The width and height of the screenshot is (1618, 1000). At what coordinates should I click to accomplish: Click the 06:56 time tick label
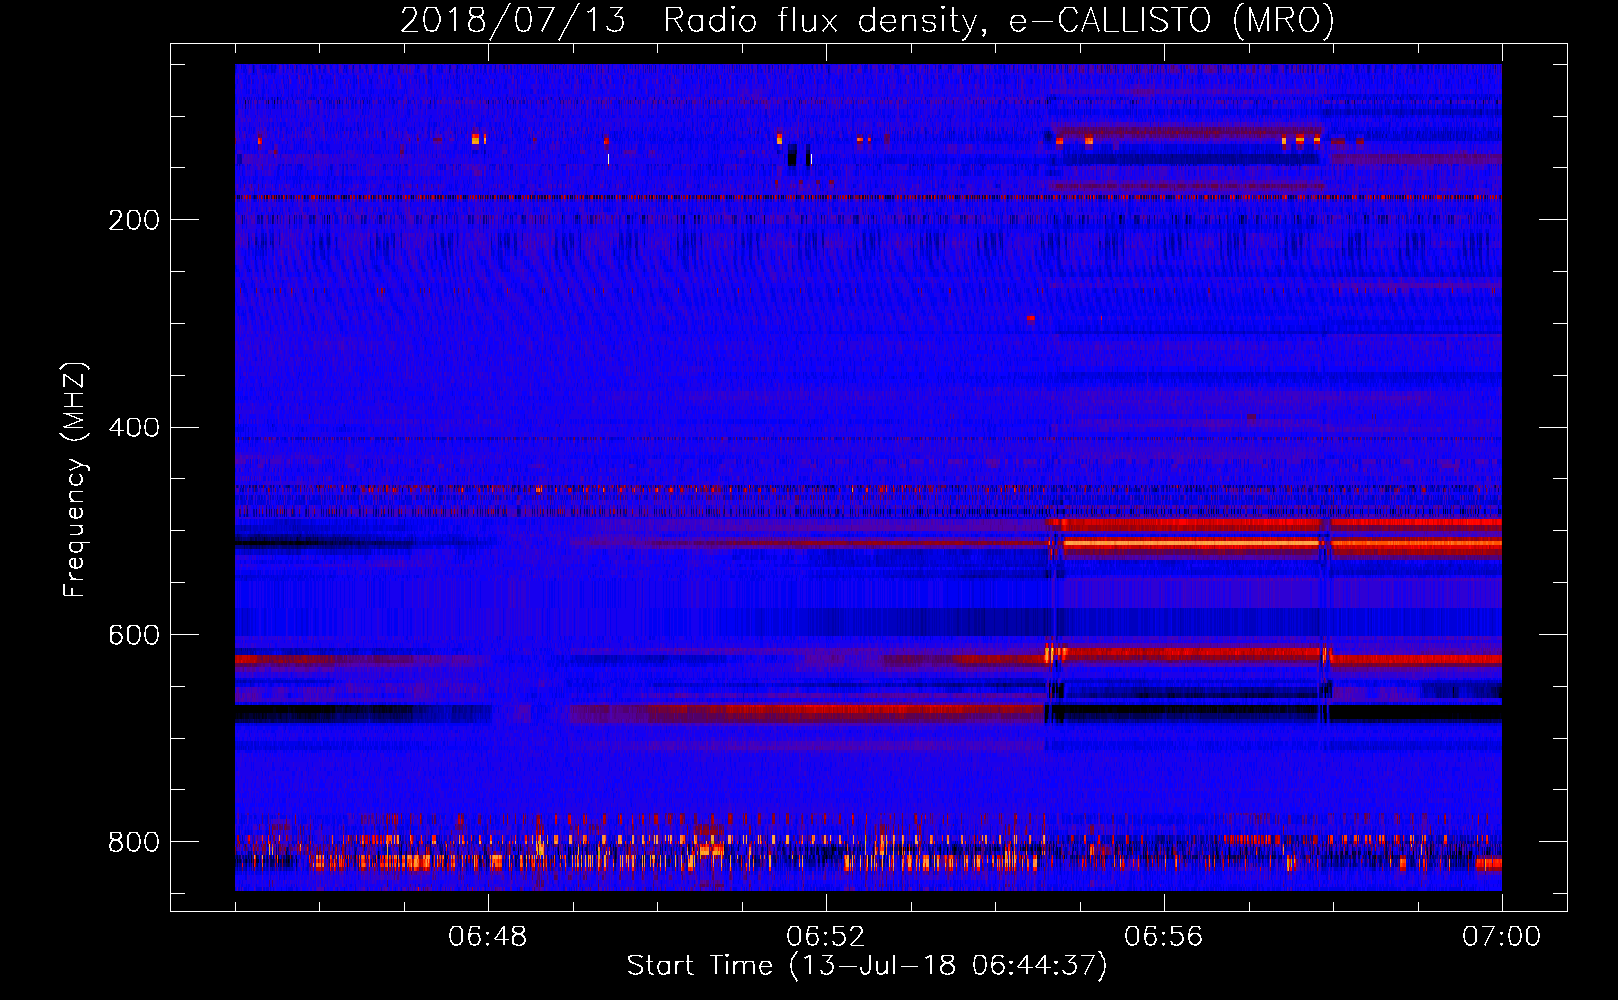pos(1164,937)
